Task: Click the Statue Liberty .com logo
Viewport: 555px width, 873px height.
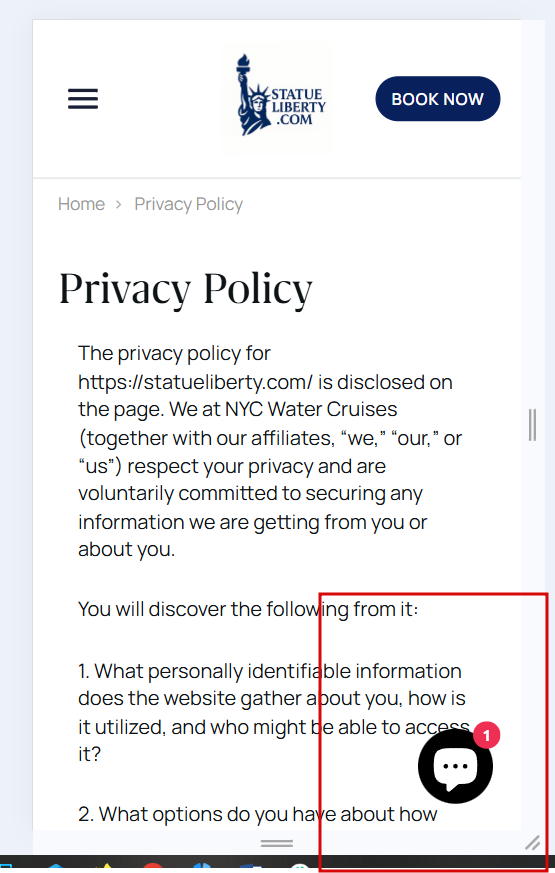Action: tap(277, 99)
